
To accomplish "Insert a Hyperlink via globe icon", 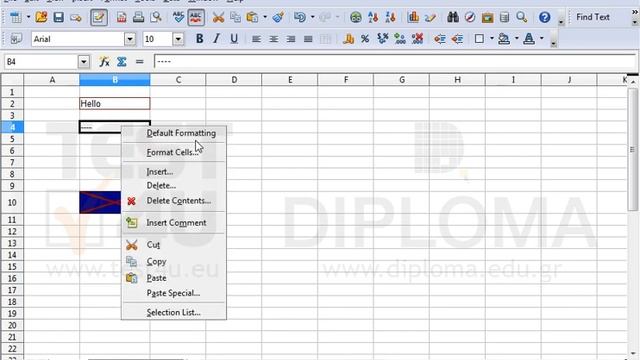I will point(356,17).
